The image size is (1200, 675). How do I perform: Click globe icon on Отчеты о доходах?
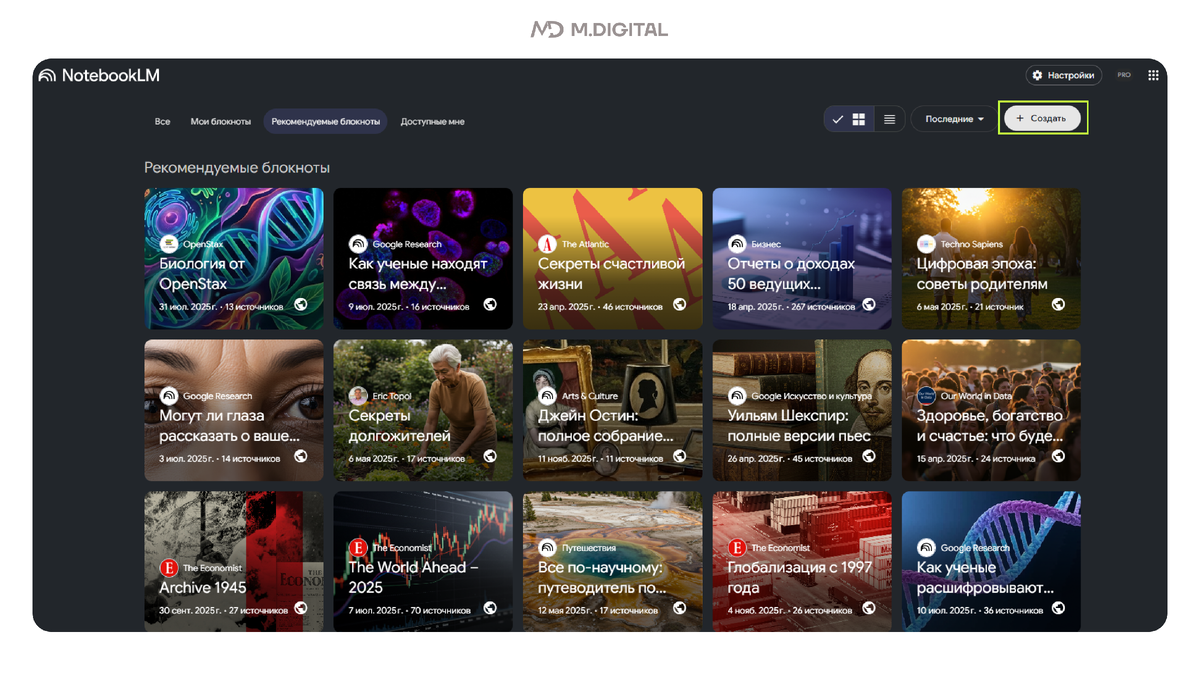(869, 305)
